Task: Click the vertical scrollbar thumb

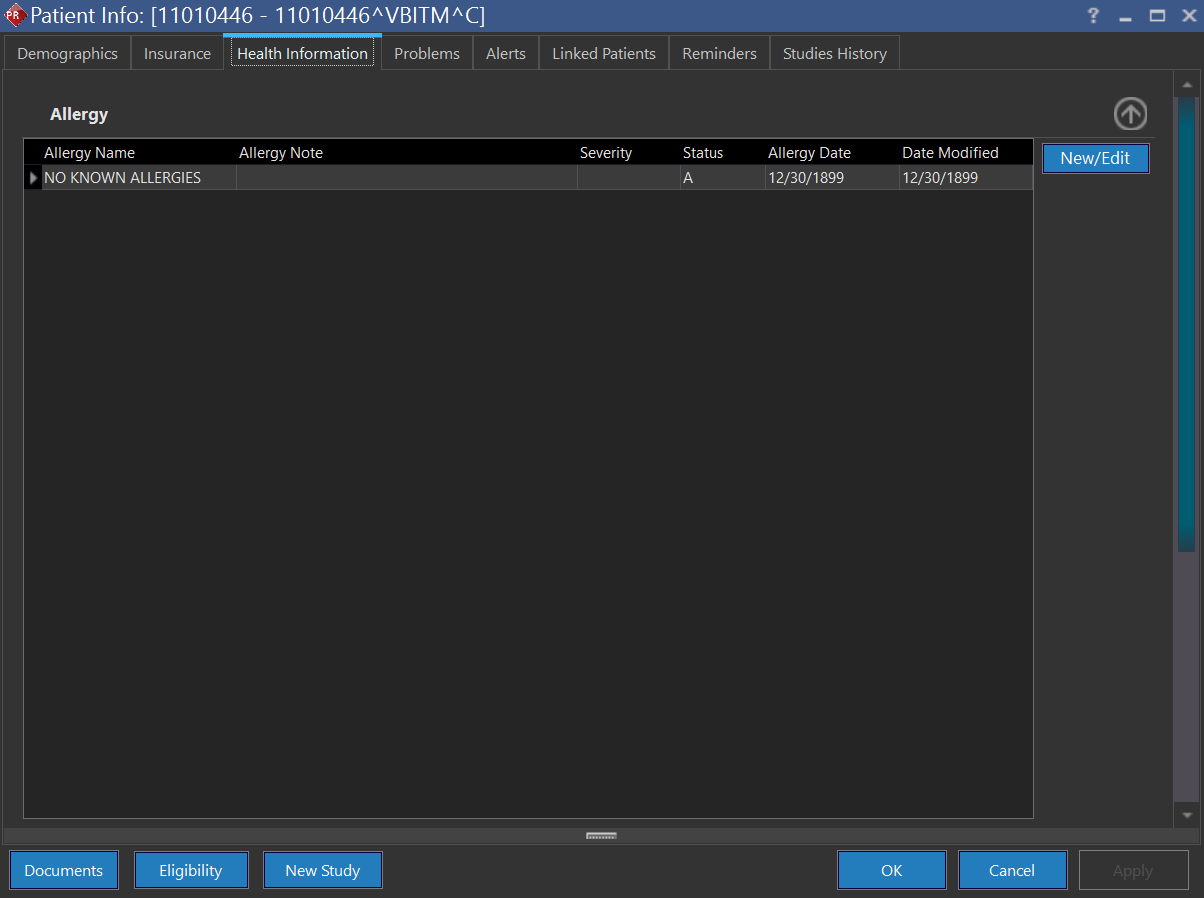Action: pos(1187,320)
